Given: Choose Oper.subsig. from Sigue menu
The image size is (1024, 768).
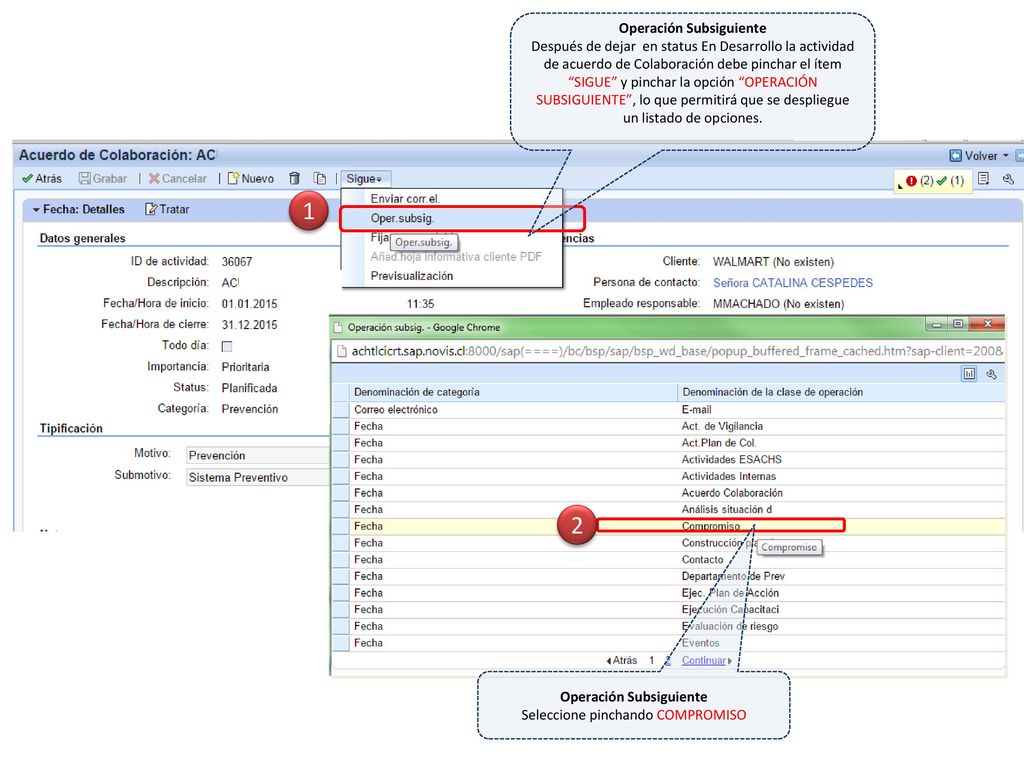Looking at the screenshot, I should click(402, 218).
